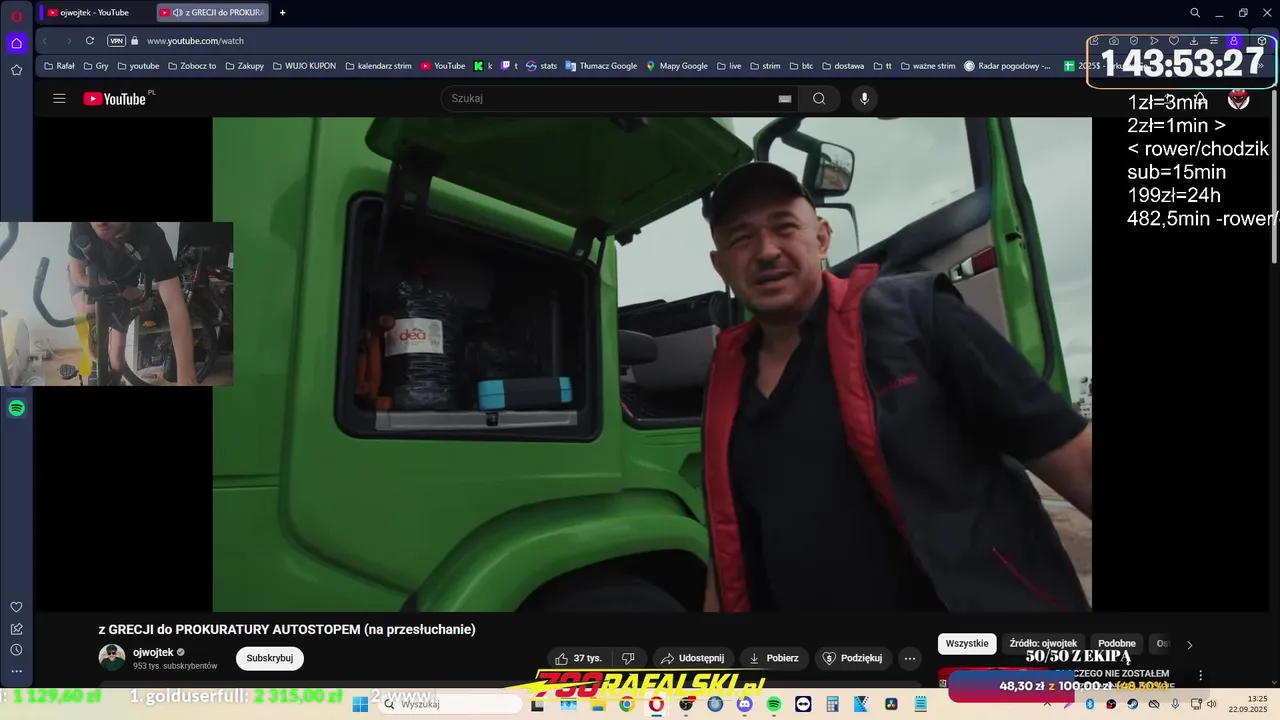Open the Opera sidebar home icon

(16, 43)
